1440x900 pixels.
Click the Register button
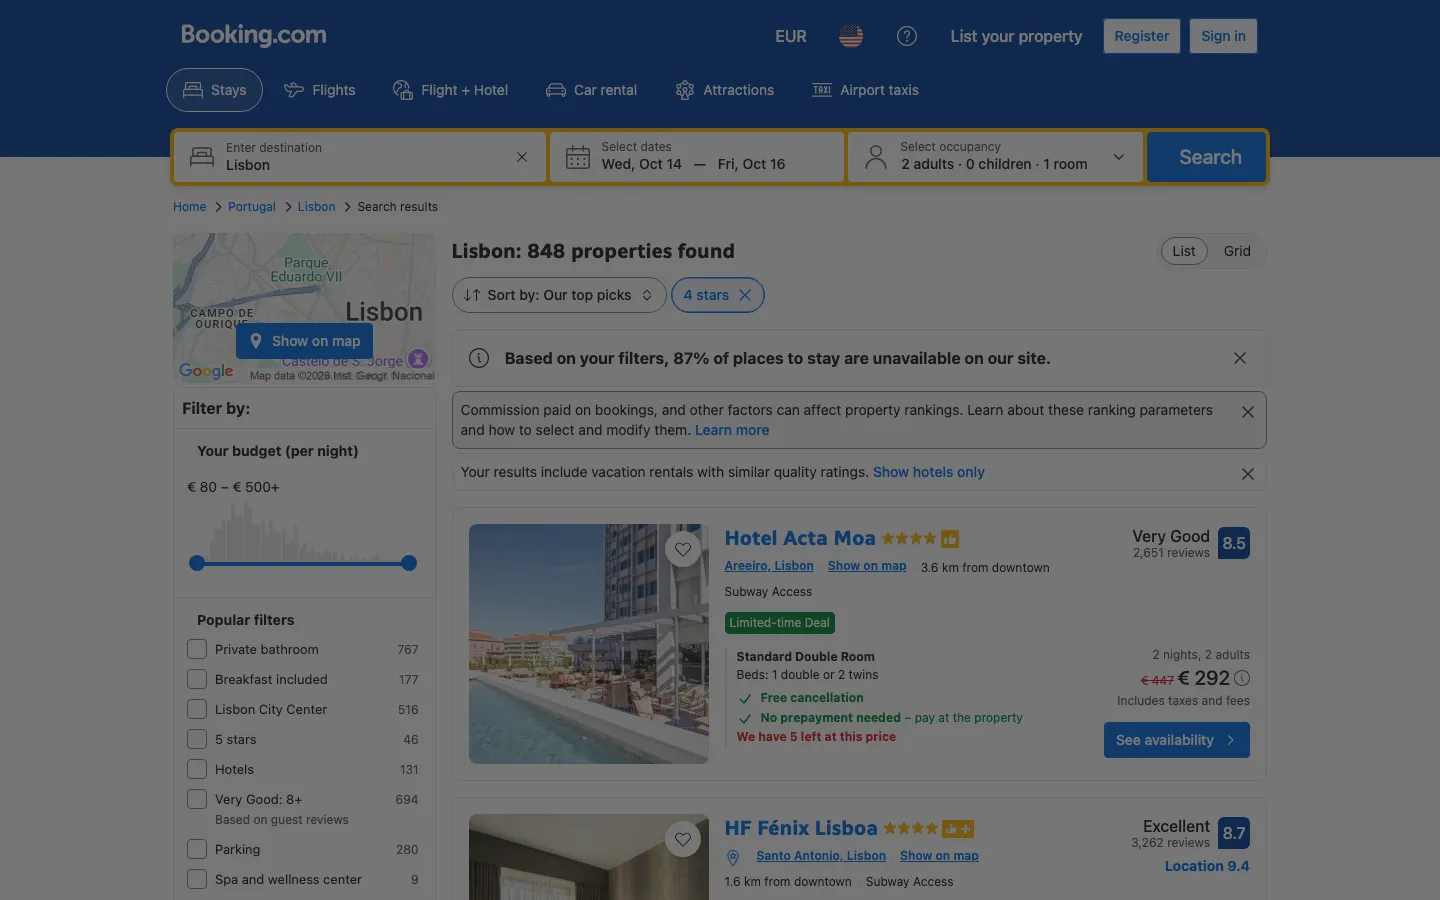click(x=1142, y=36)
